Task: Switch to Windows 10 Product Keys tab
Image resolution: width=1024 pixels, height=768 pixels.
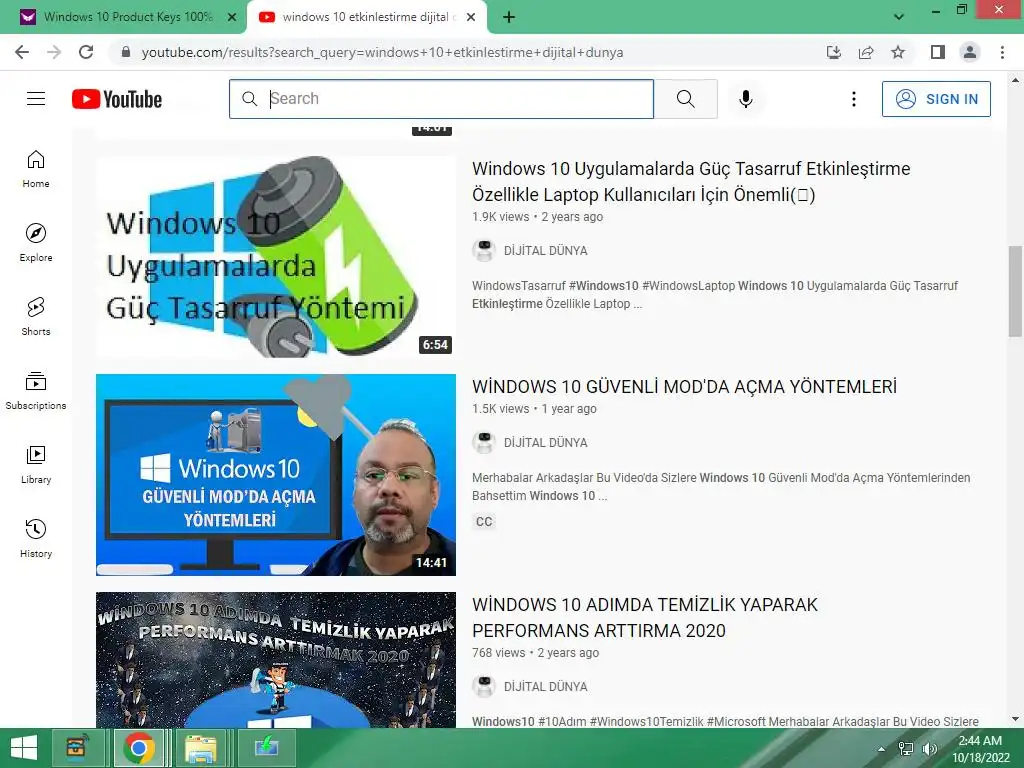Action: [127, 17]
